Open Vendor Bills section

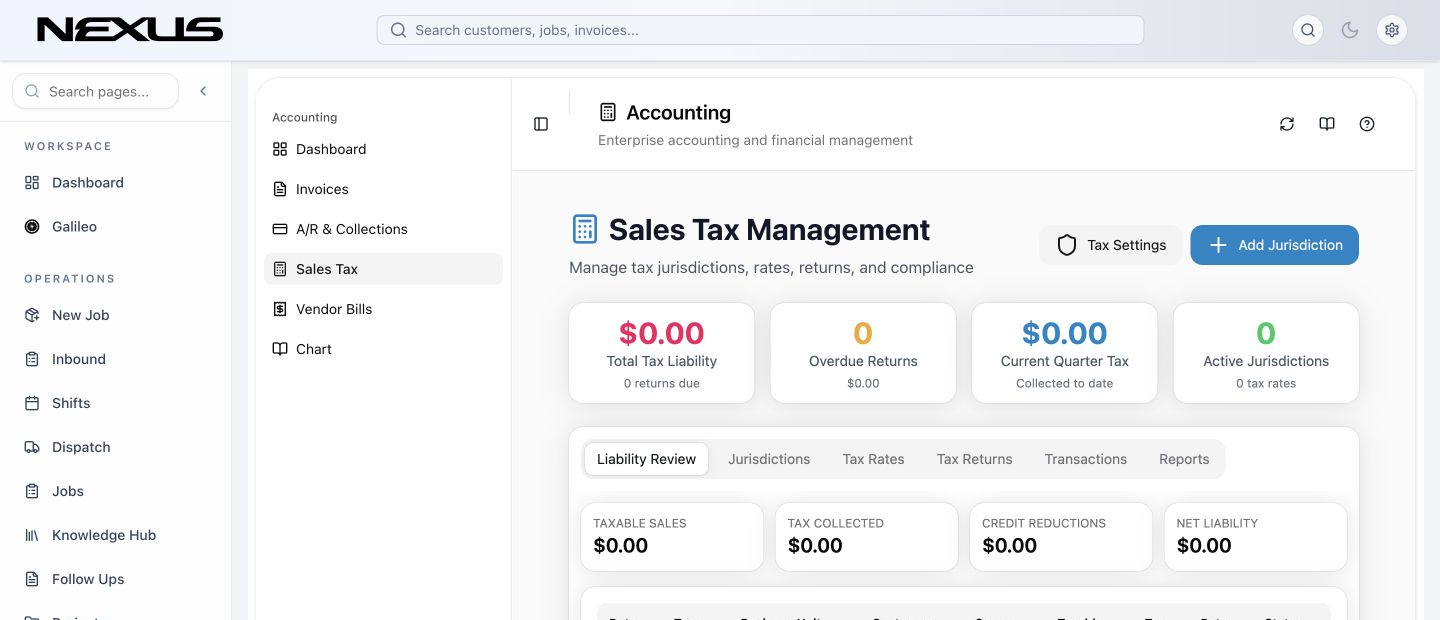tap(383, 309)
